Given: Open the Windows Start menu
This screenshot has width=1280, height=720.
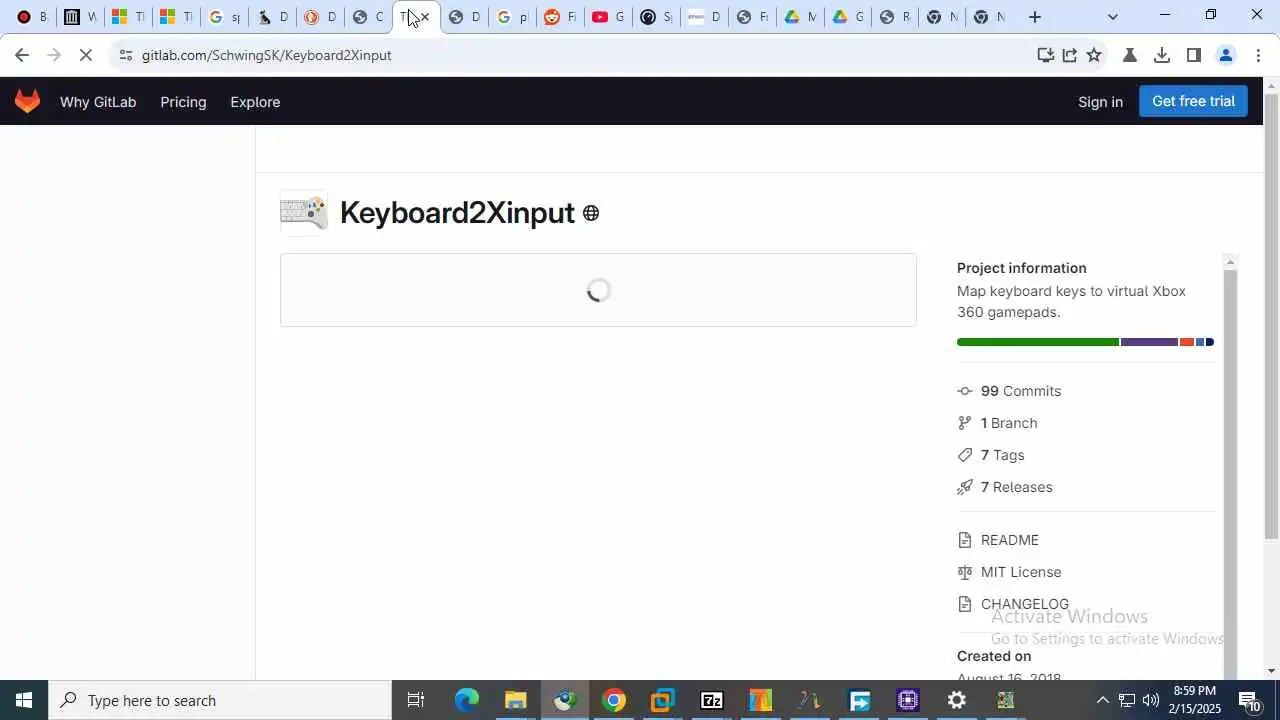Looking at the screenshot, I should [x=24, y=700].
